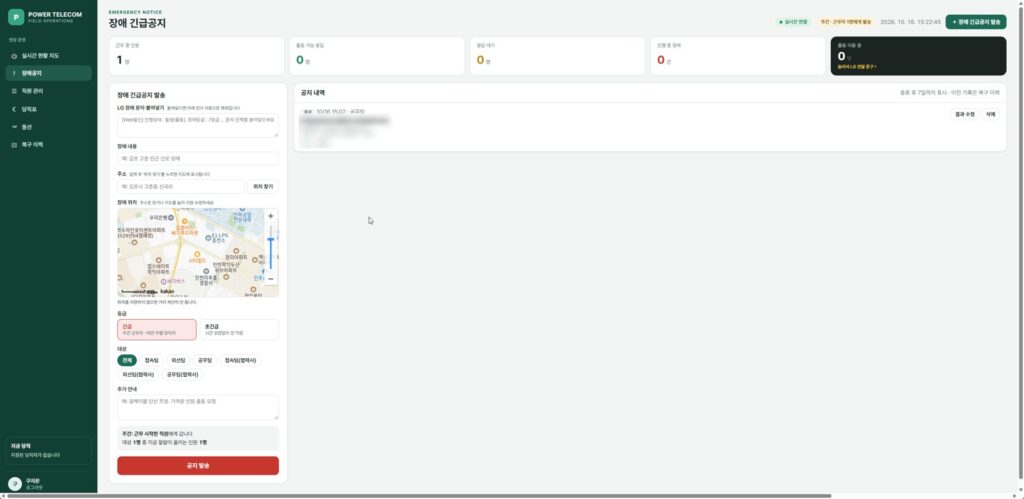Click the 삭제 button in notice row
This screenshot has width=1024, height=499.
tap(991, 114)
